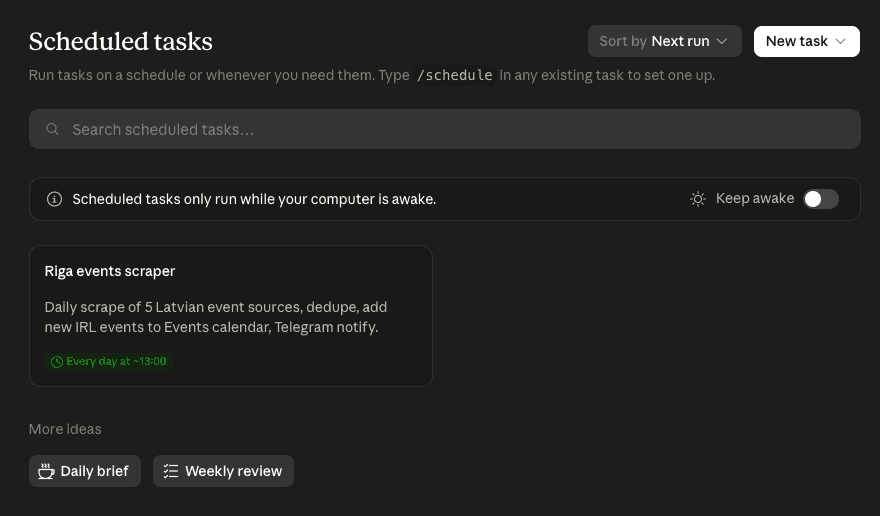Click the Riga events scraper title
This screenshot has height=516, width=880.
click(x=110, y=271)
